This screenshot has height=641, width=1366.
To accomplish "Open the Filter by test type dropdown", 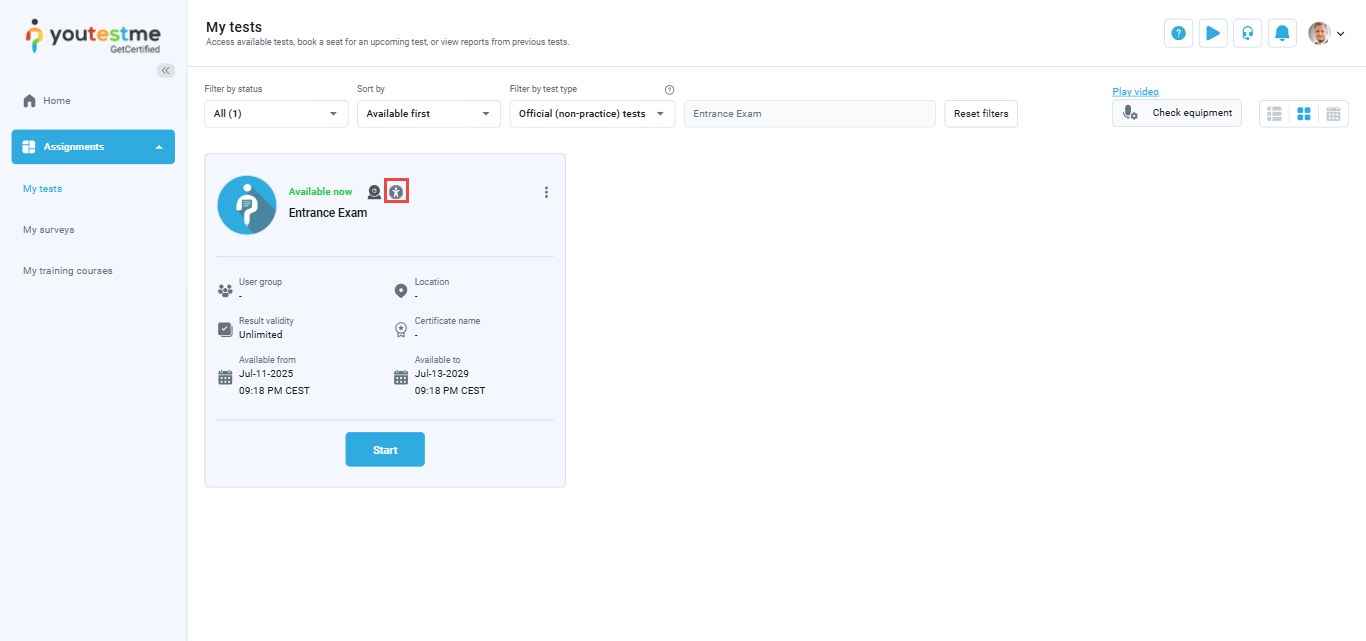I will [x=593, y=114].
